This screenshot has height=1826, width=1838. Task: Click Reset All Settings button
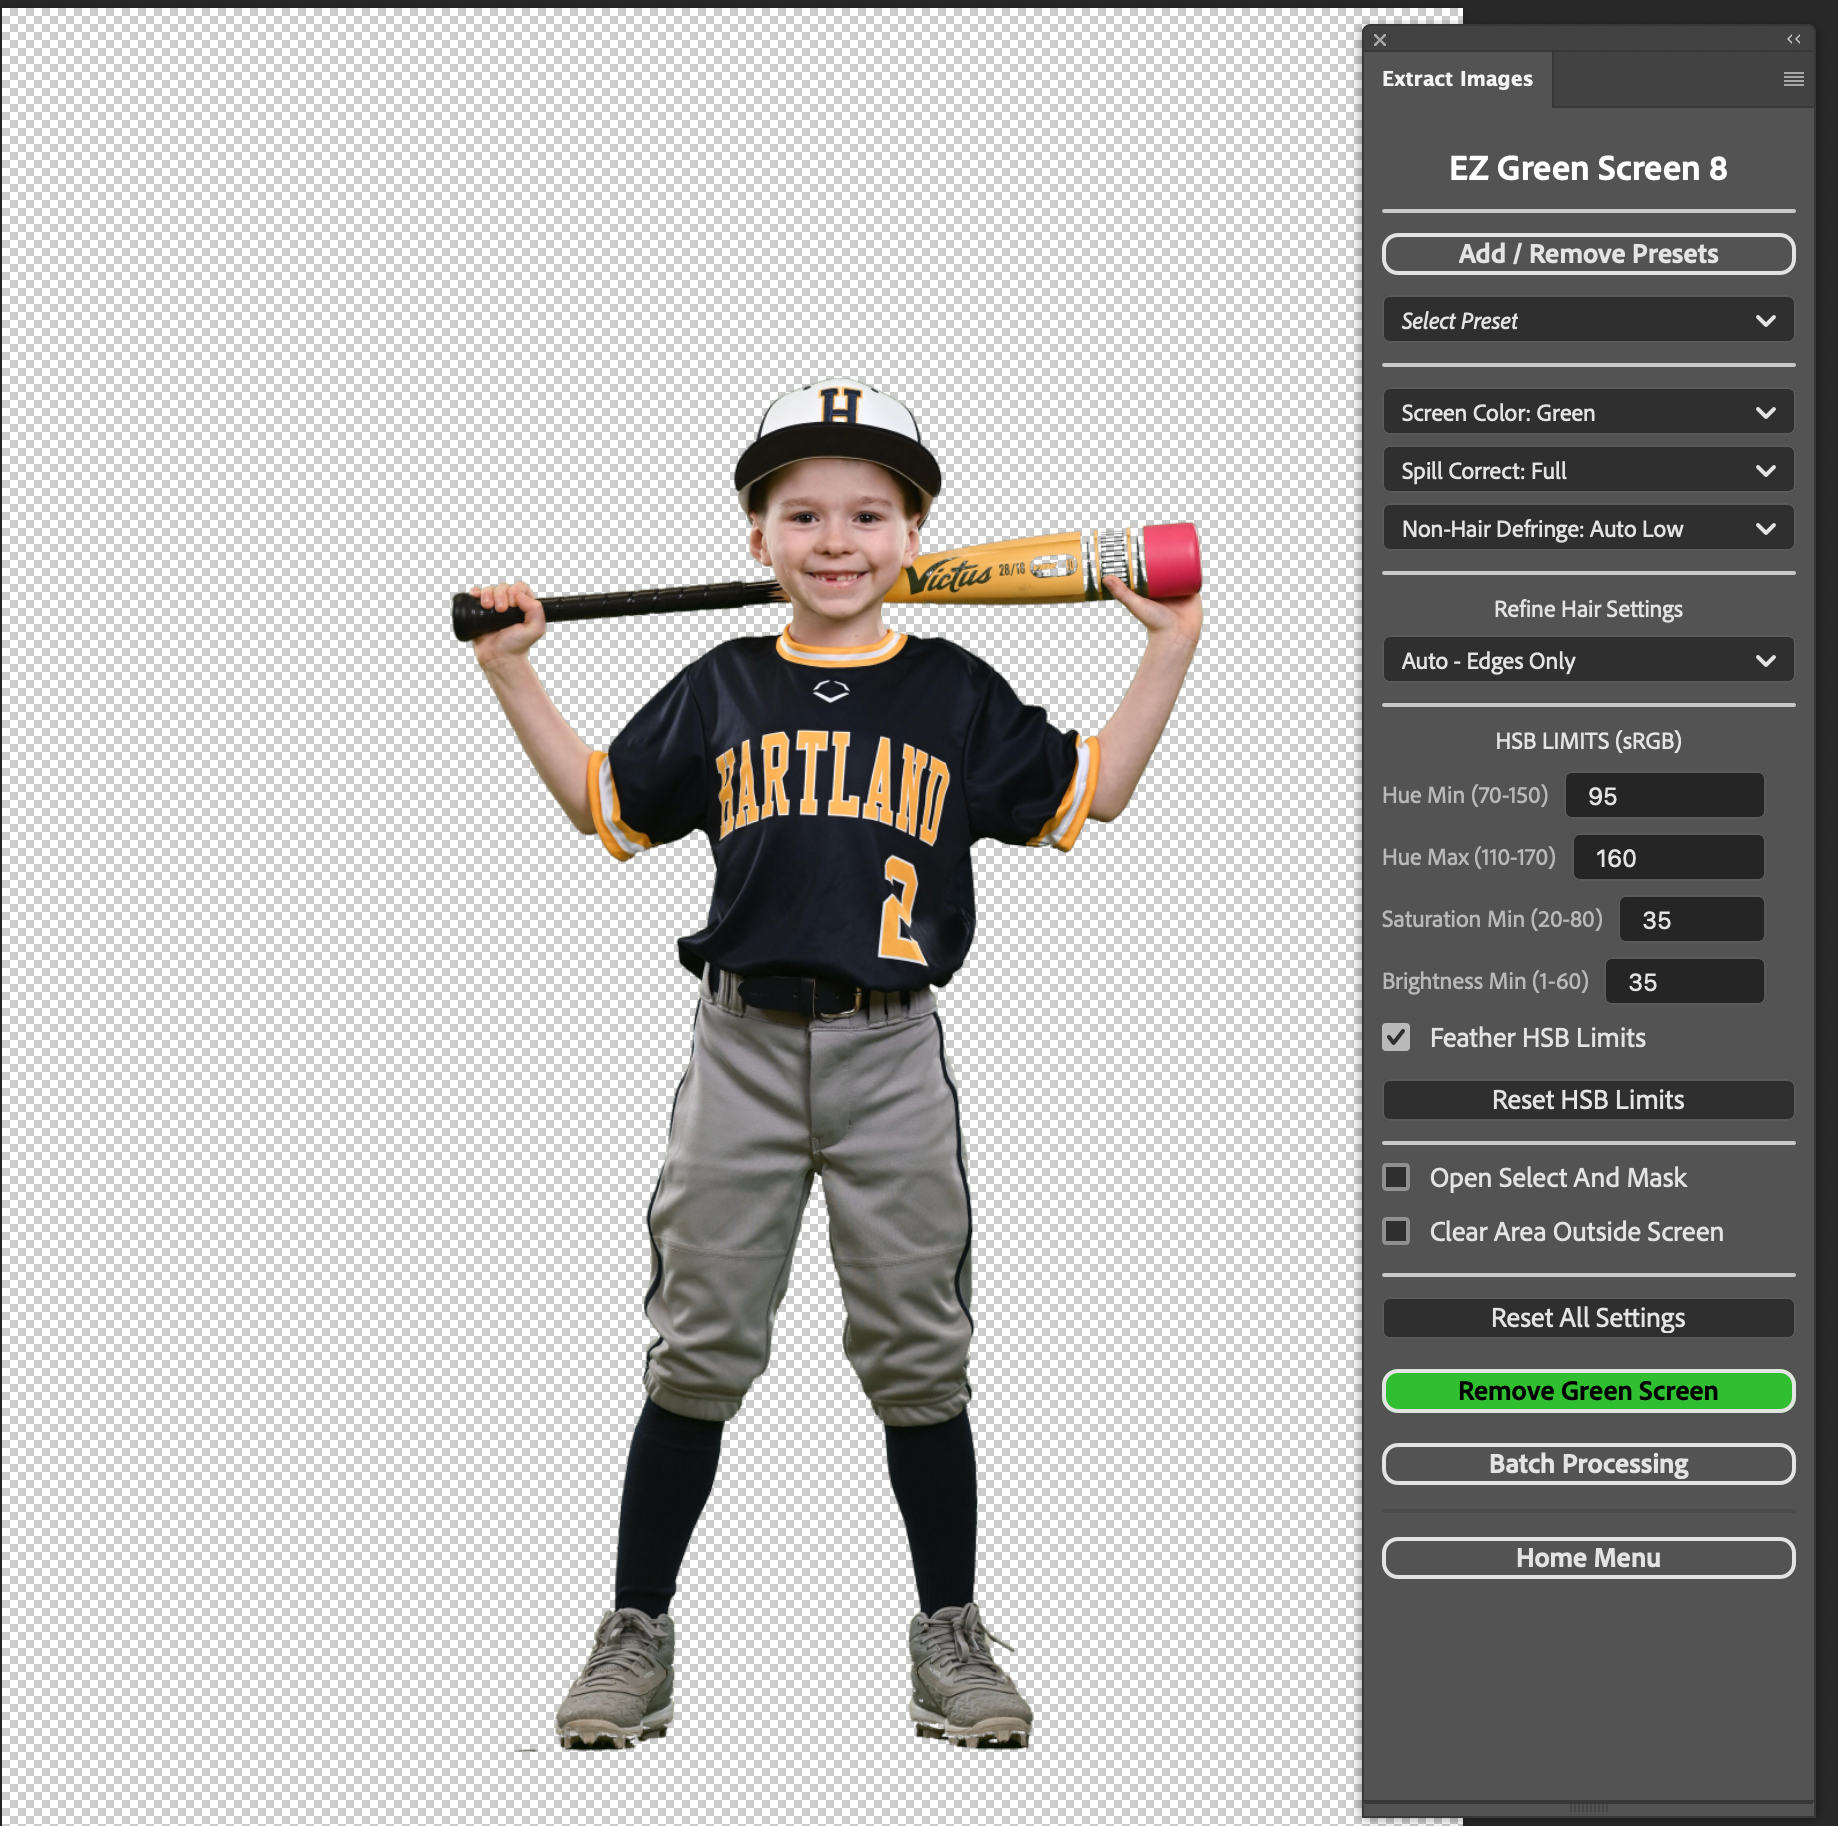1588,1318
